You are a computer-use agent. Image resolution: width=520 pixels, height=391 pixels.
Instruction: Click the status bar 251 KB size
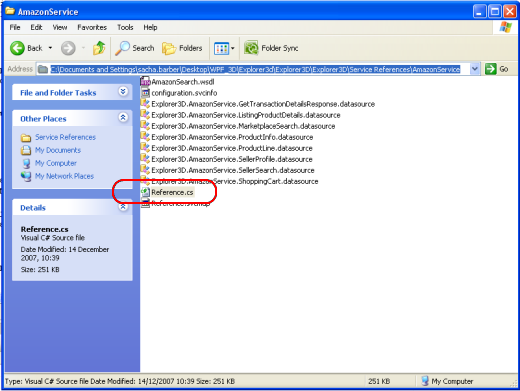(379, 381)
